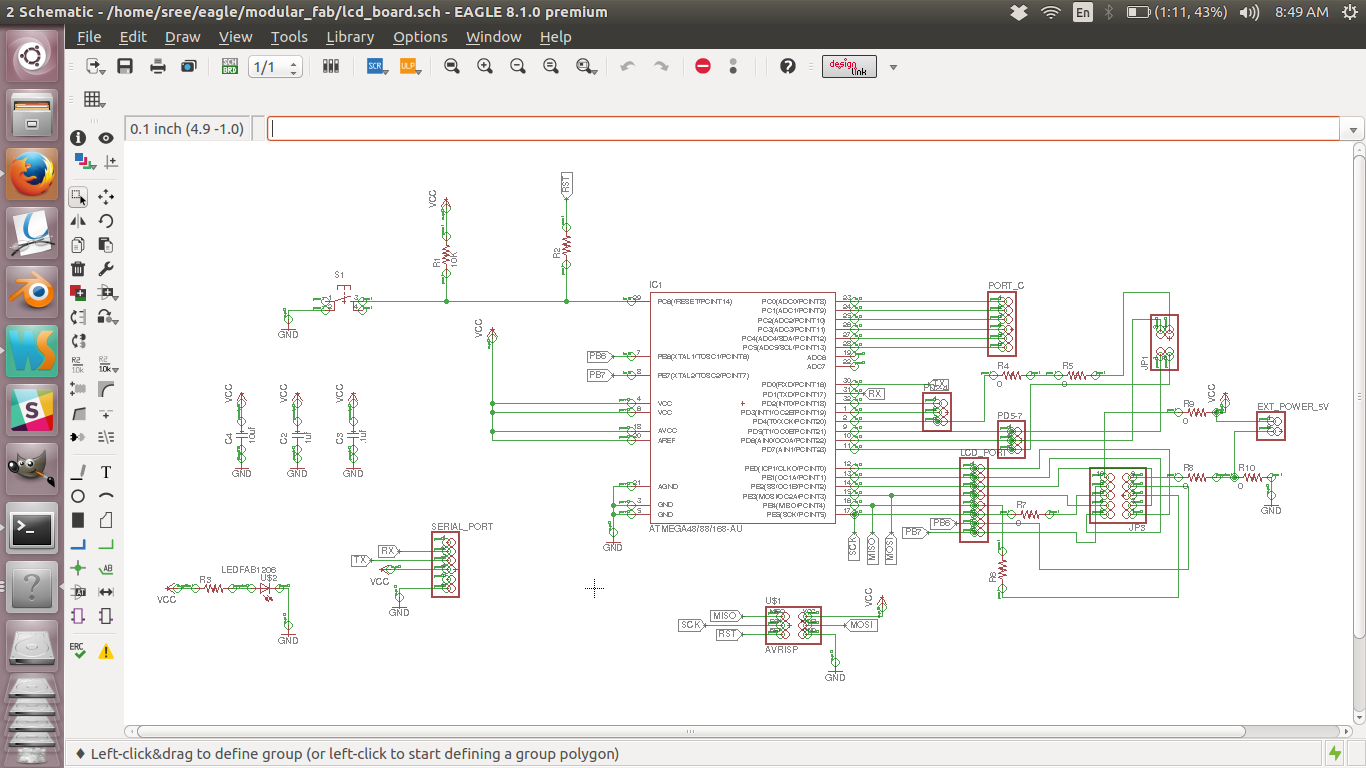Open the Draw menu
This screenshot has height=768, width=1366.
[x=183, y=37]
